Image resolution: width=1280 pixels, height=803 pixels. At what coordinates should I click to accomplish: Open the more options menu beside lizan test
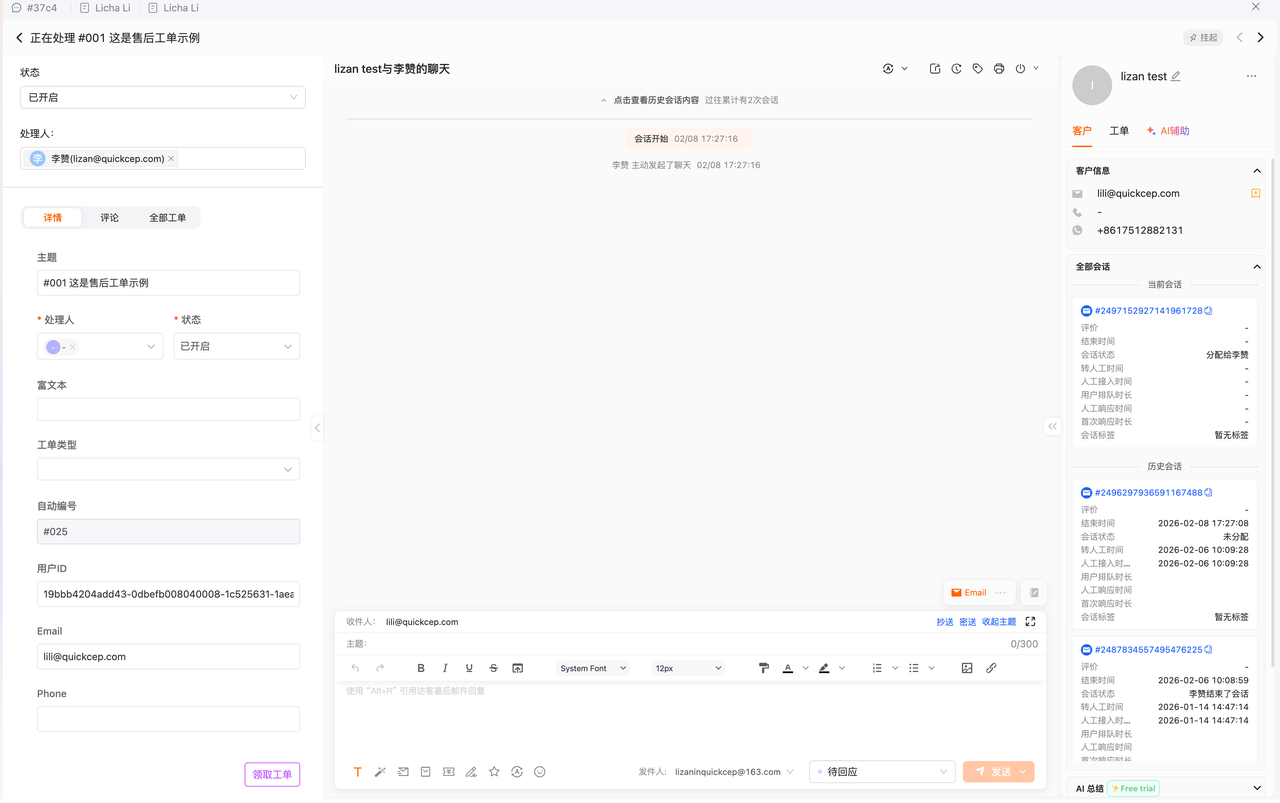(x=1251, y=76)
